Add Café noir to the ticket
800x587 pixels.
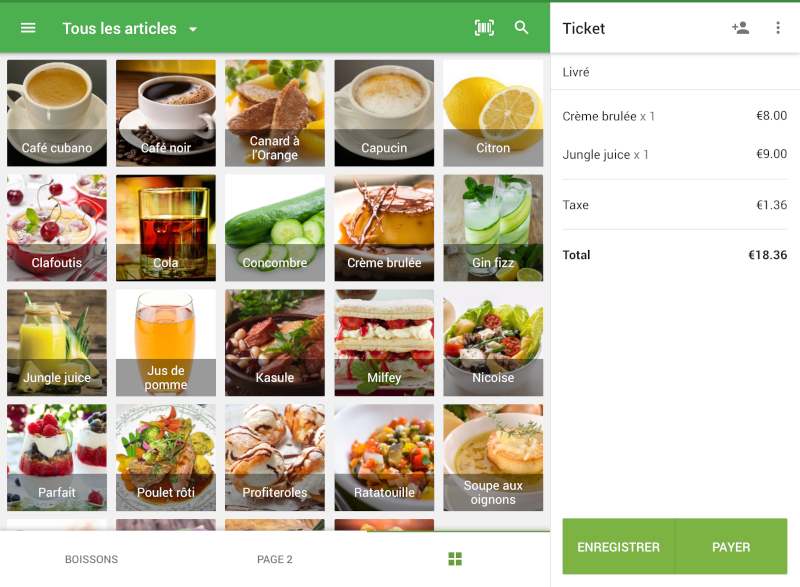pyautogui.click(x=166, y=113)
